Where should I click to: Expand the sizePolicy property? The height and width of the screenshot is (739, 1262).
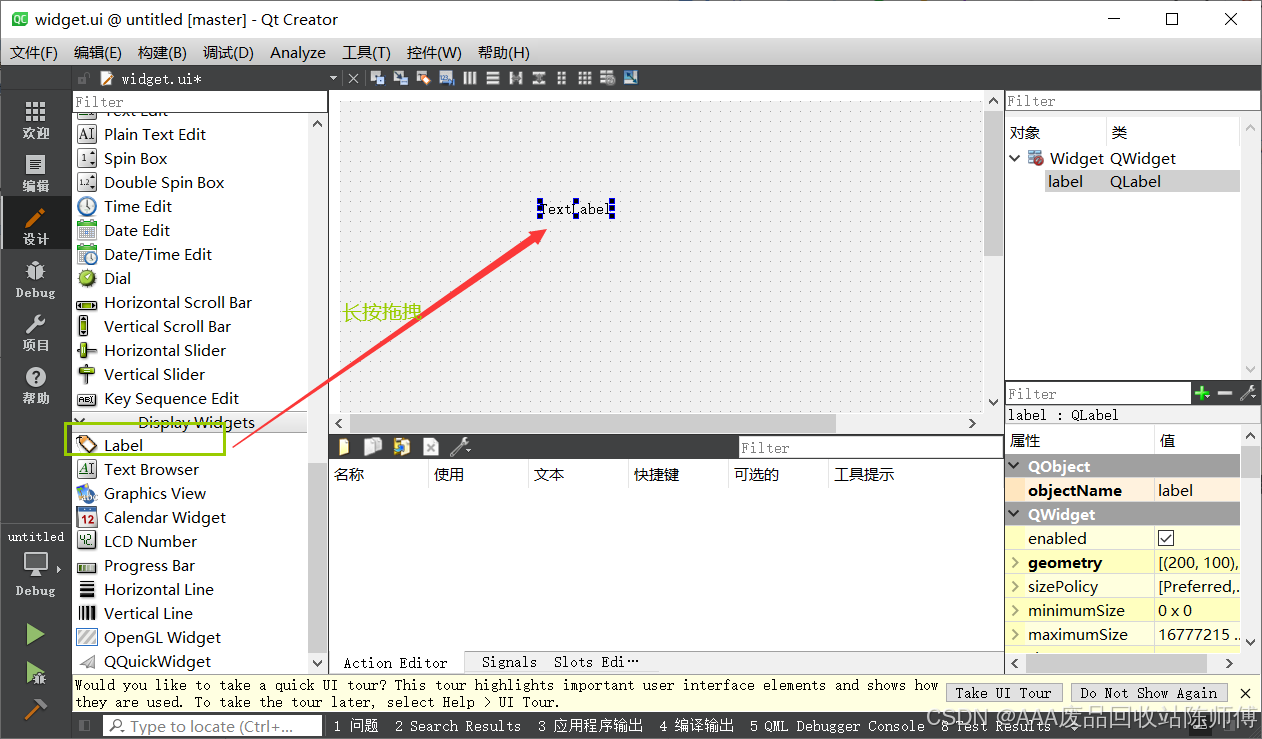[x=1016, y=587]
